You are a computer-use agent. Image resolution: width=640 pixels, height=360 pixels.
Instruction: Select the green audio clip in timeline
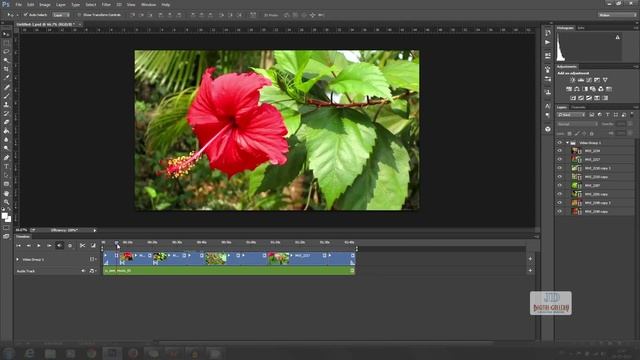pos(229,271)
